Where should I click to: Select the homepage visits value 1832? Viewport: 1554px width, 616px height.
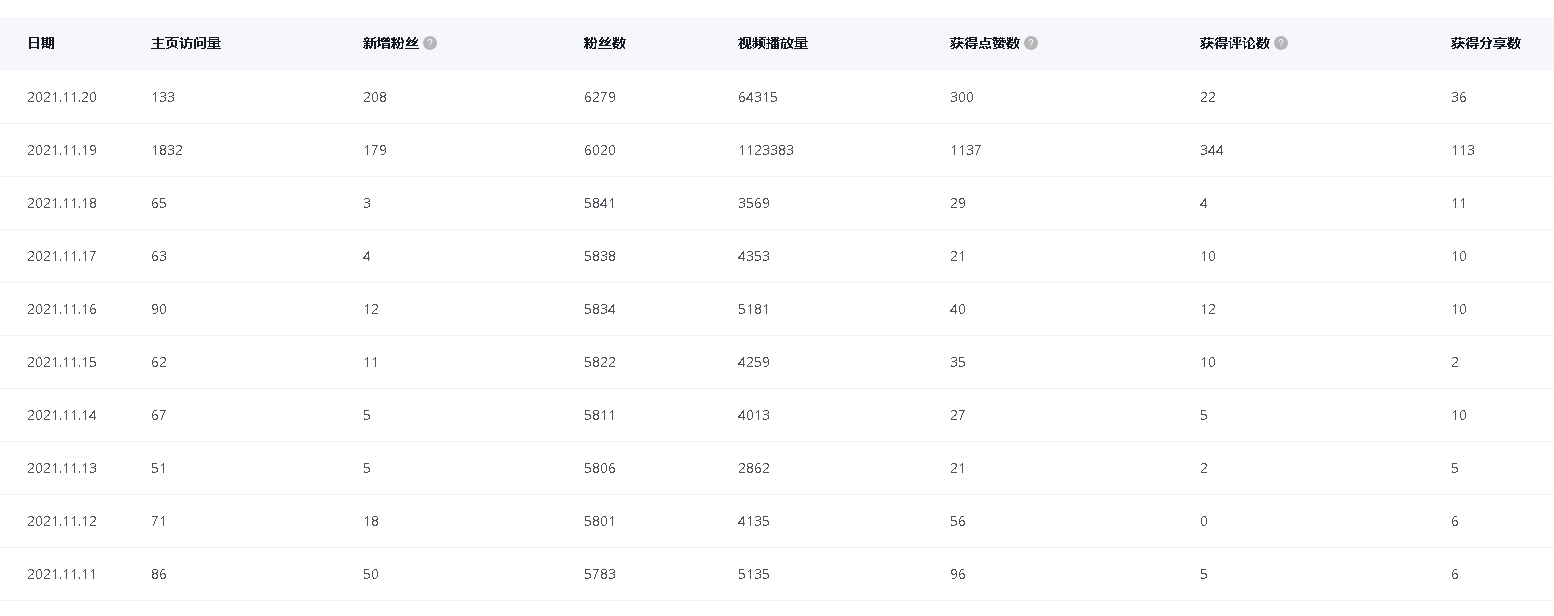[167, 150]
